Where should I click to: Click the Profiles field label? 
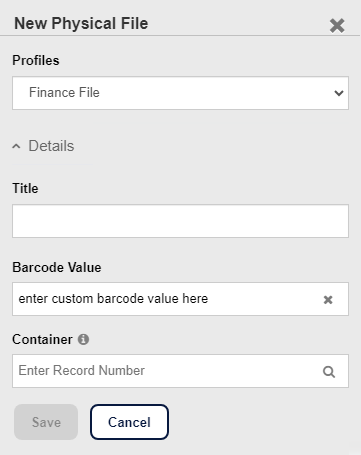pos(36,61)
